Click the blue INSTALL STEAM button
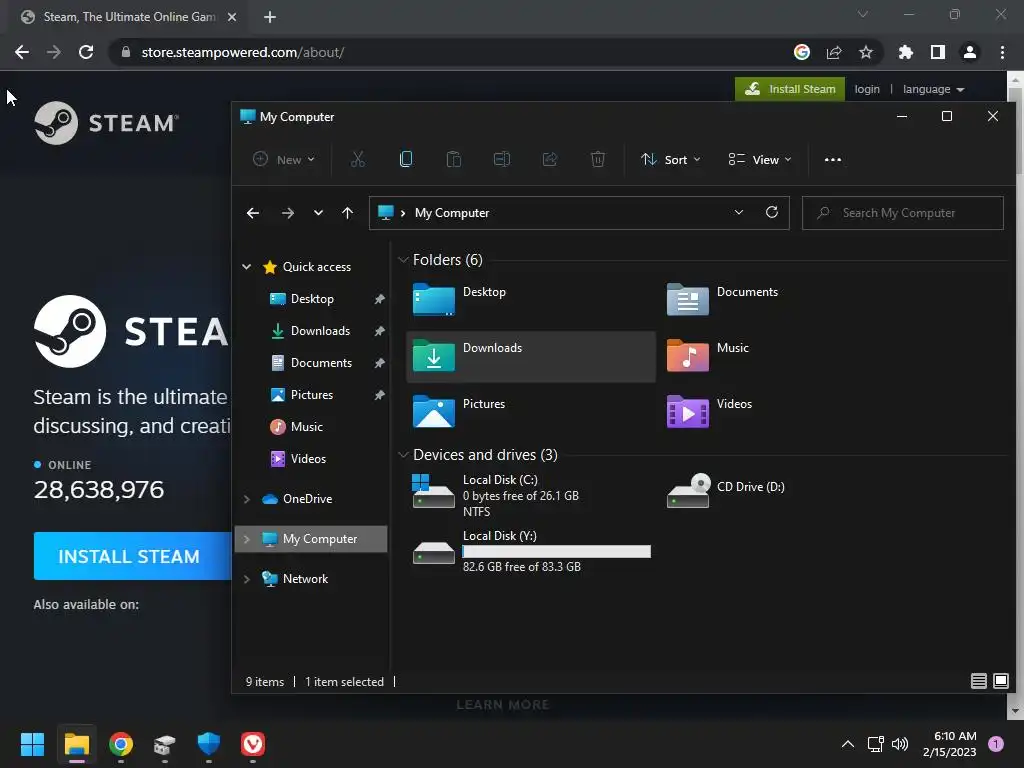The height and width of the screenshot is (768, 1024). (133, 556)
